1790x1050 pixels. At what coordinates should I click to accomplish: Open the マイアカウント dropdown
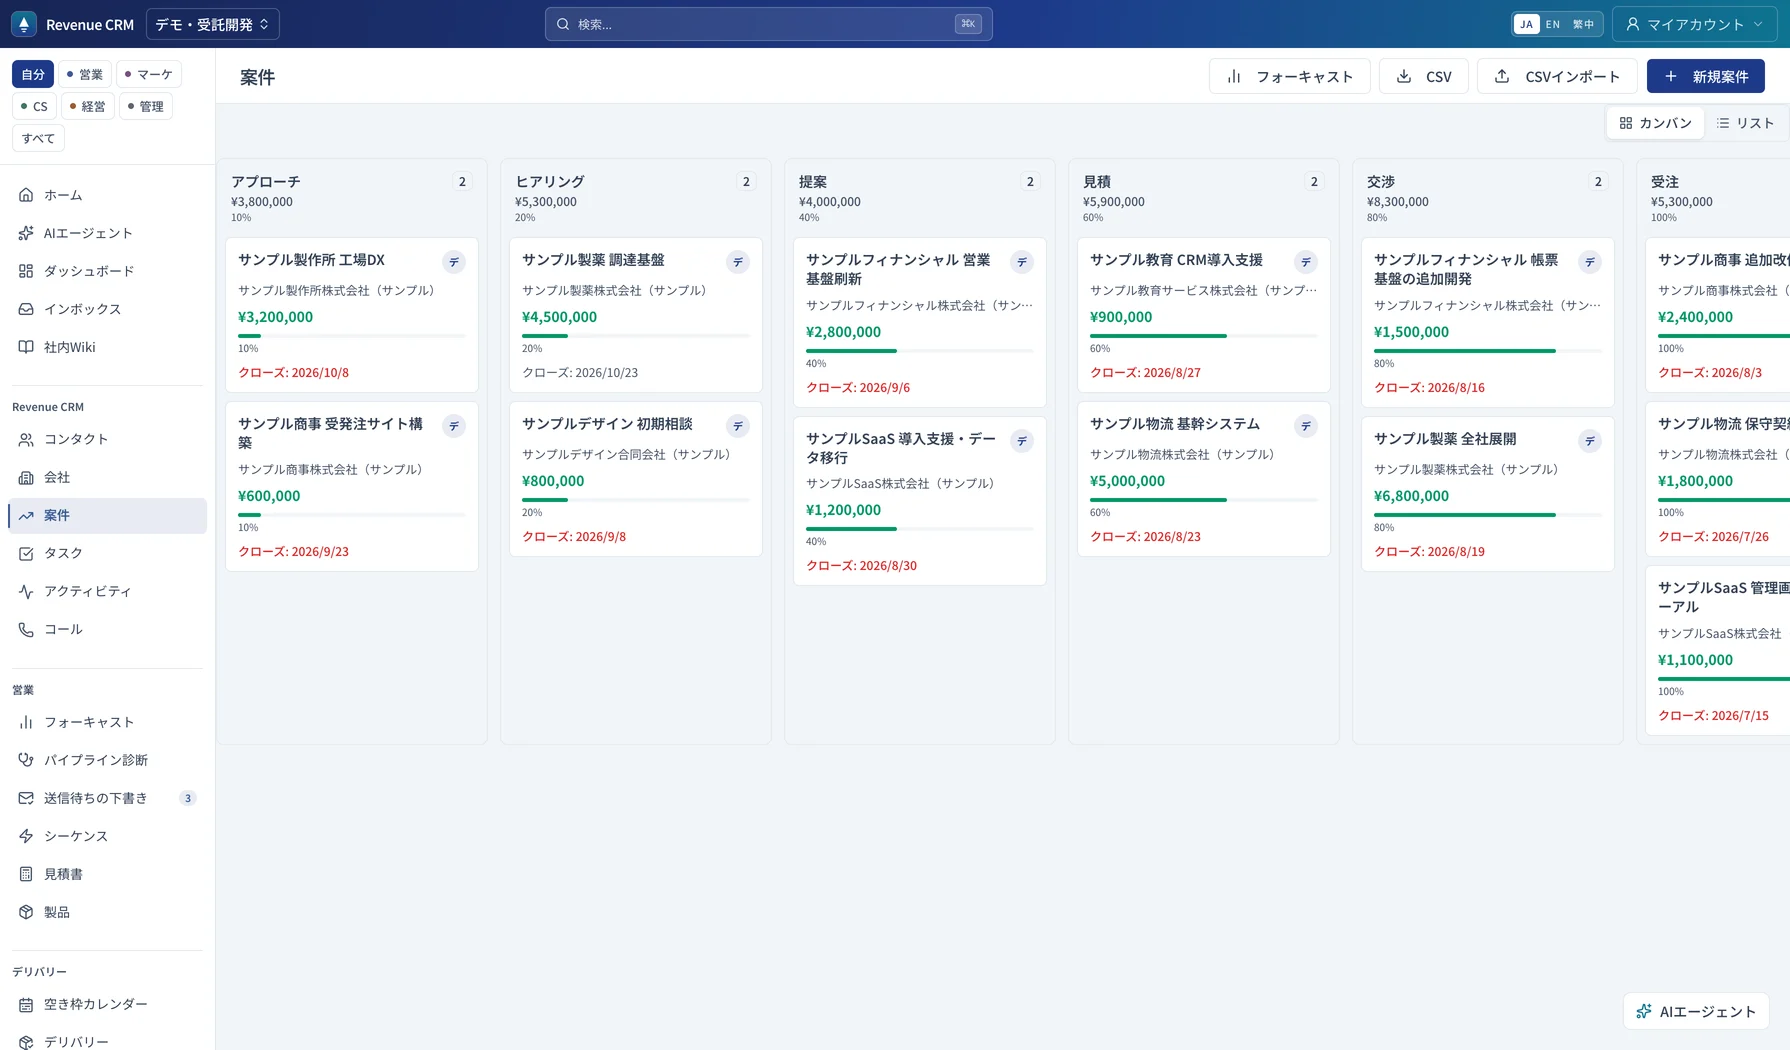click(x=1694, y=24)
